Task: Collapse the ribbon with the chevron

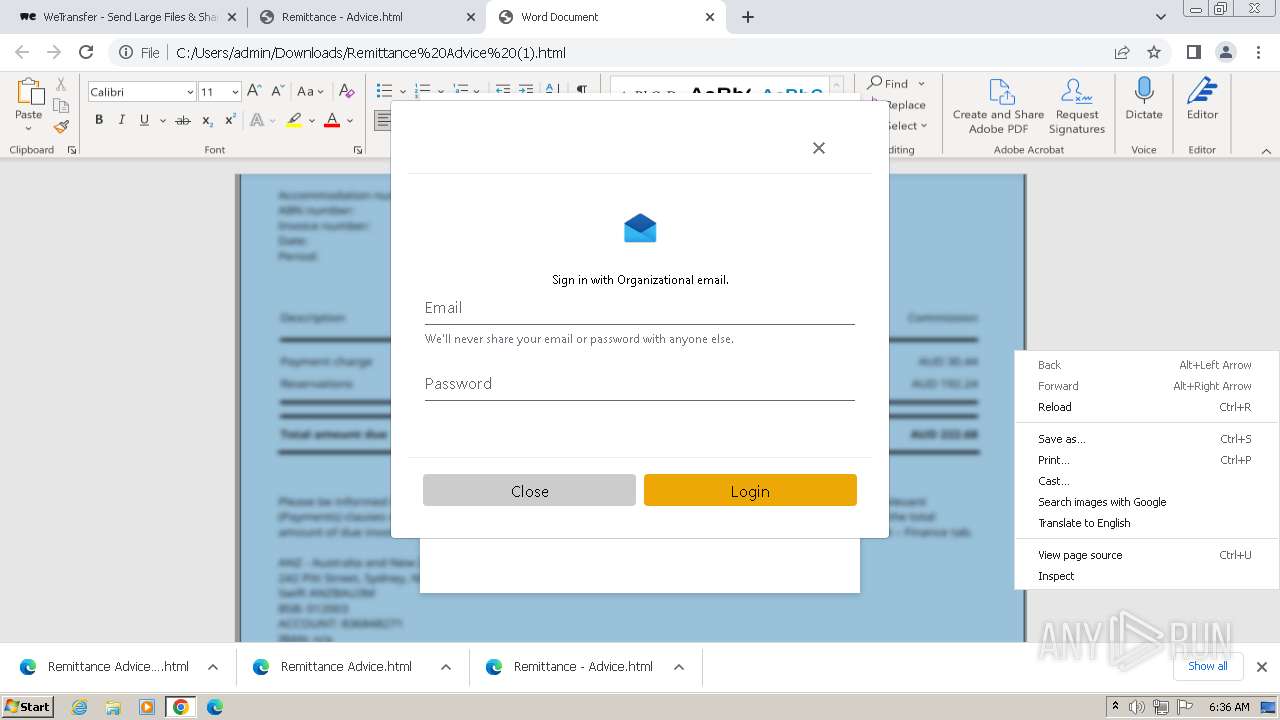Action: click(x=1266, y=151)
